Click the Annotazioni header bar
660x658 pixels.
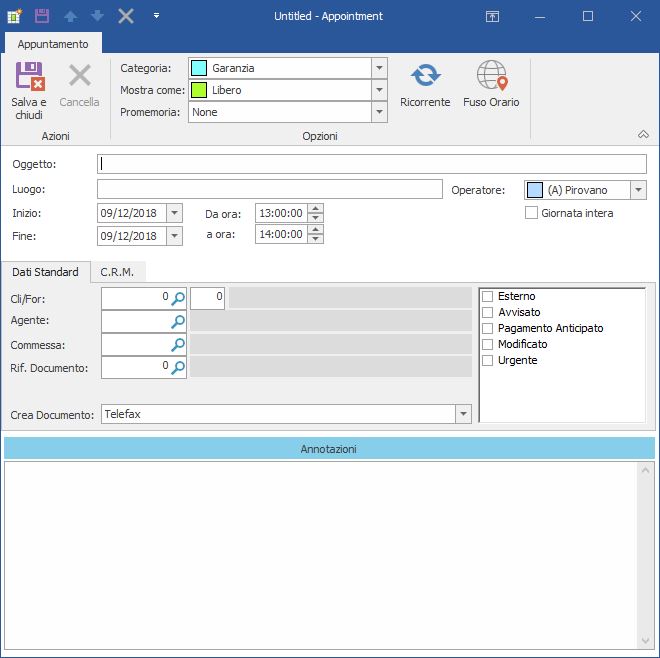[x=329, y=449]
